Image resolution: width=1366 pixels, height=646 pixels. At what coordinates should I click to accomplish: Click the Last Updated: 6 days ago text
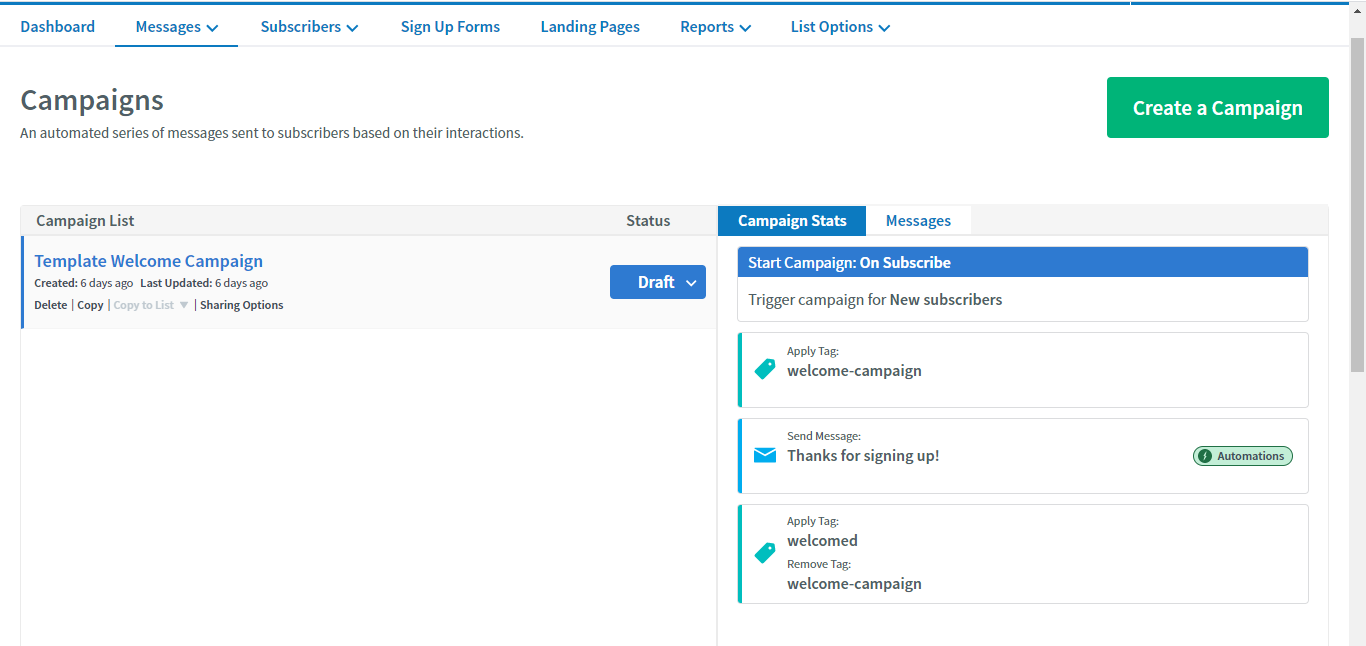coord(204,283)
